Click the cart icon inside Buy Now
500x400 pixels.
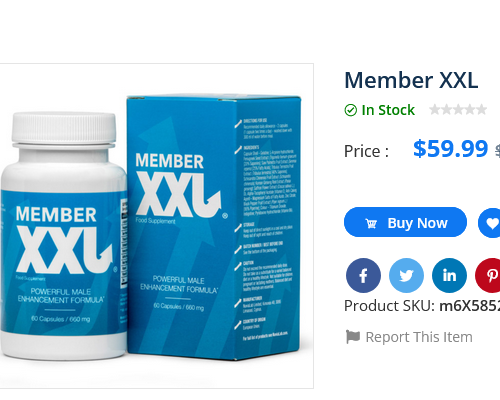click(371, 223)
